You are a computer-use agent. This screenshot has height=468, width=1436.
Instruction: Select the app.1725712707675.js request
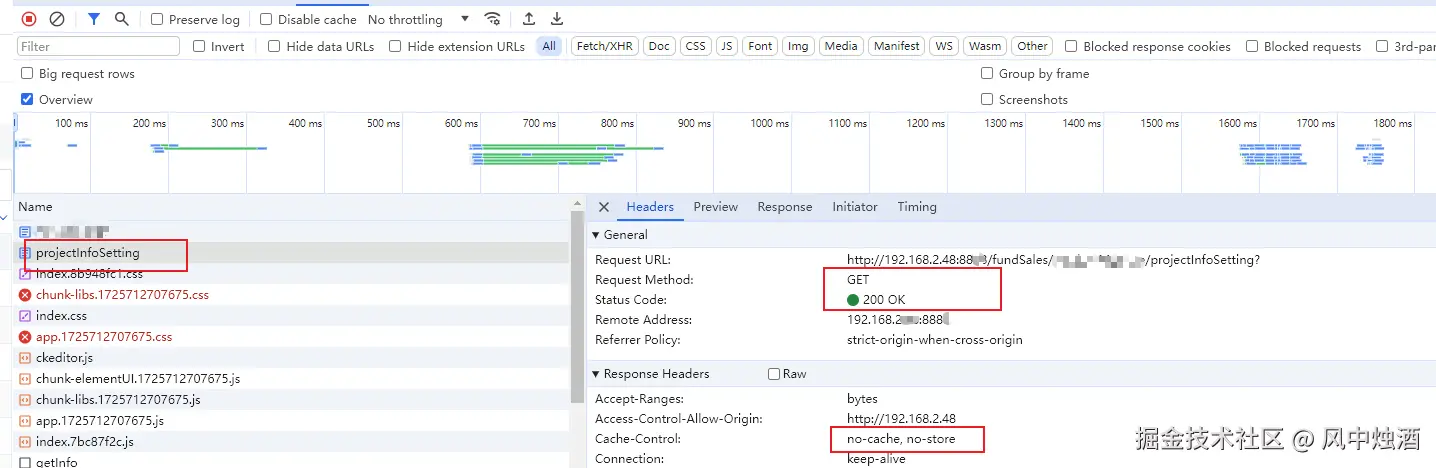point(292,421)
